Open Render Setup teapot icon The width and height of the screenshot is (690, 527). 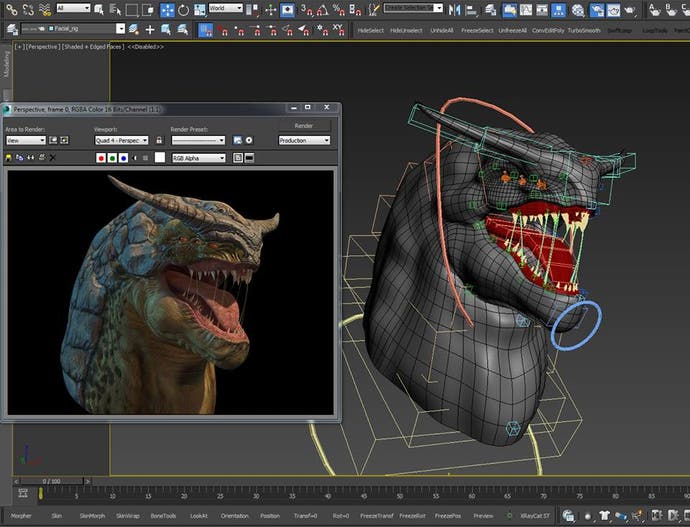tap(597, 10)
